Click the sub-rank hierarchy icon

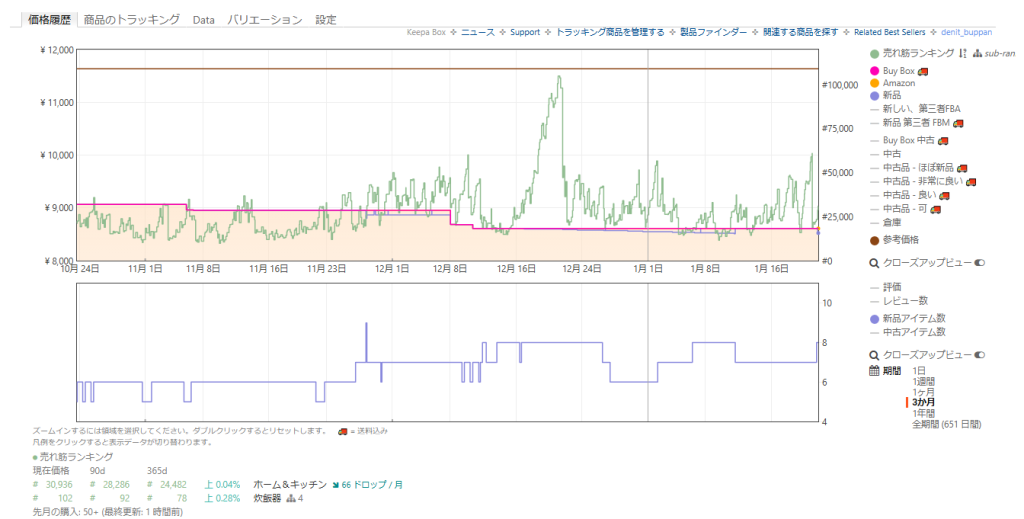click(977, 53)
